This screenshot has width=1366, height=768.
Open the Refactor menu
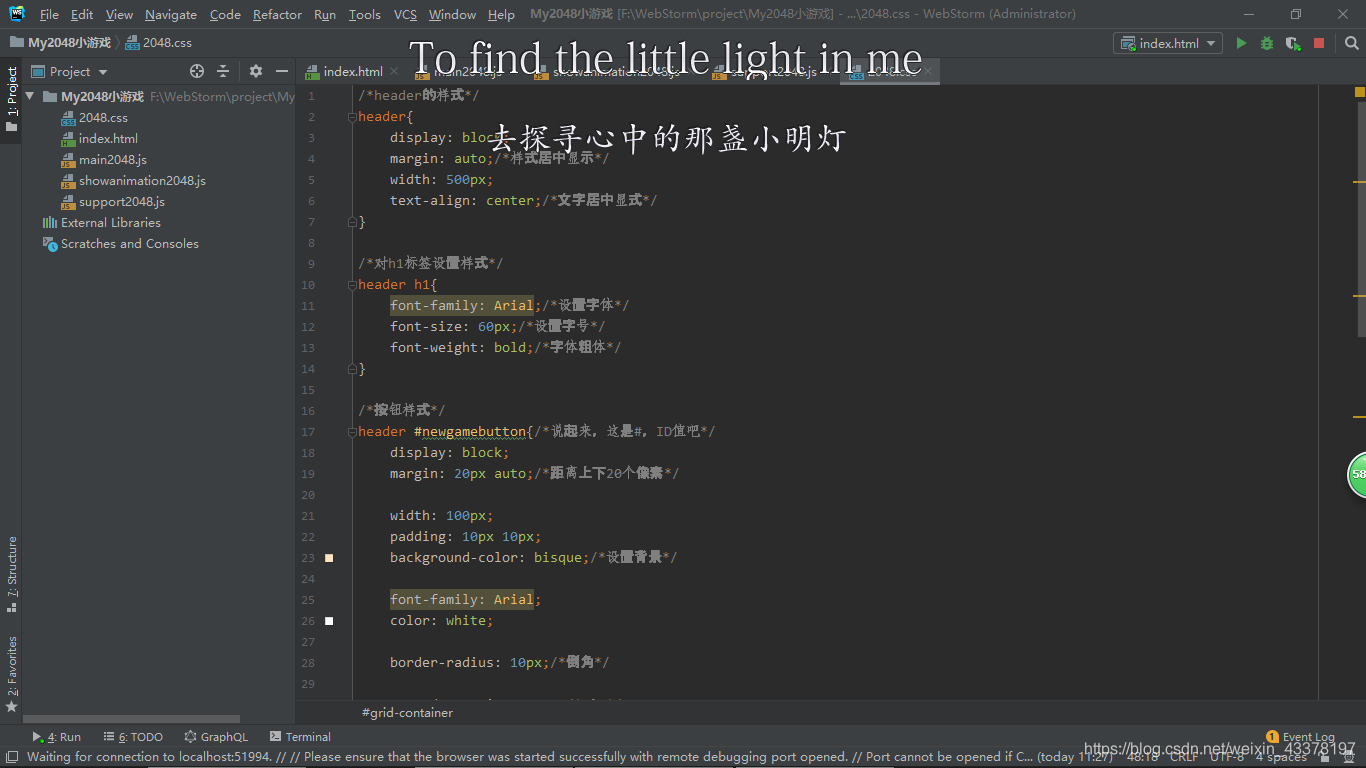pos(277,14)
